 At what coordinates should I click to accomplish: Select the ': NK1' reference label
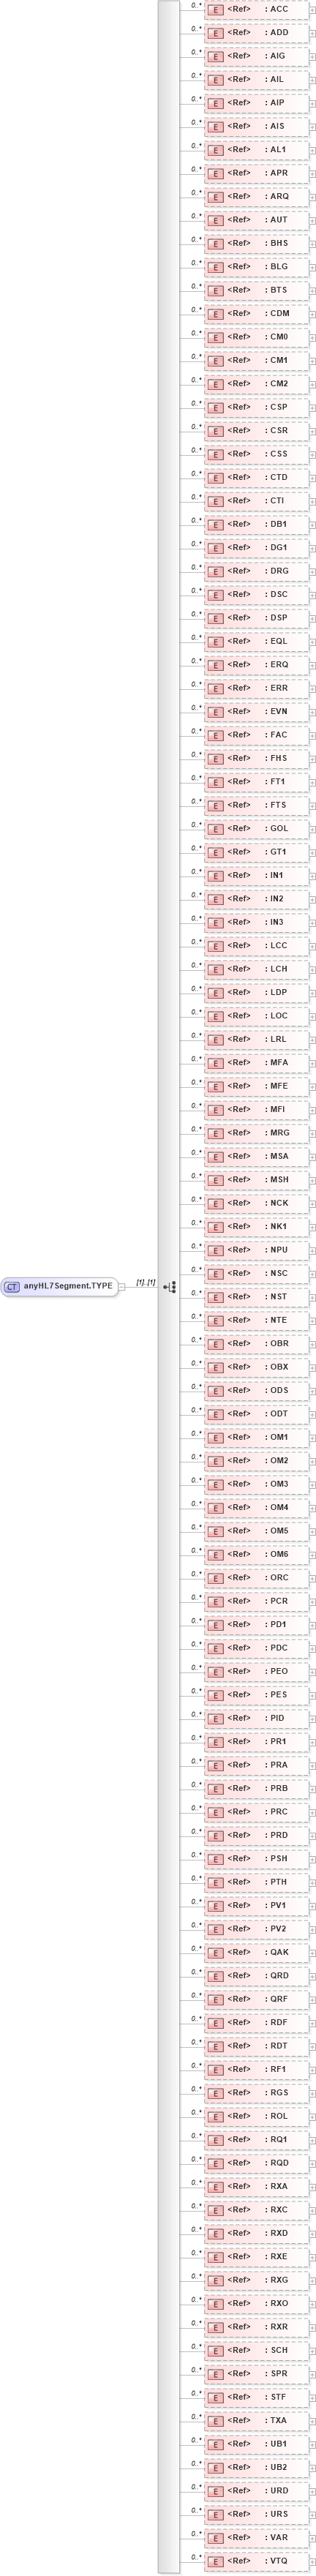(275, 1226)
